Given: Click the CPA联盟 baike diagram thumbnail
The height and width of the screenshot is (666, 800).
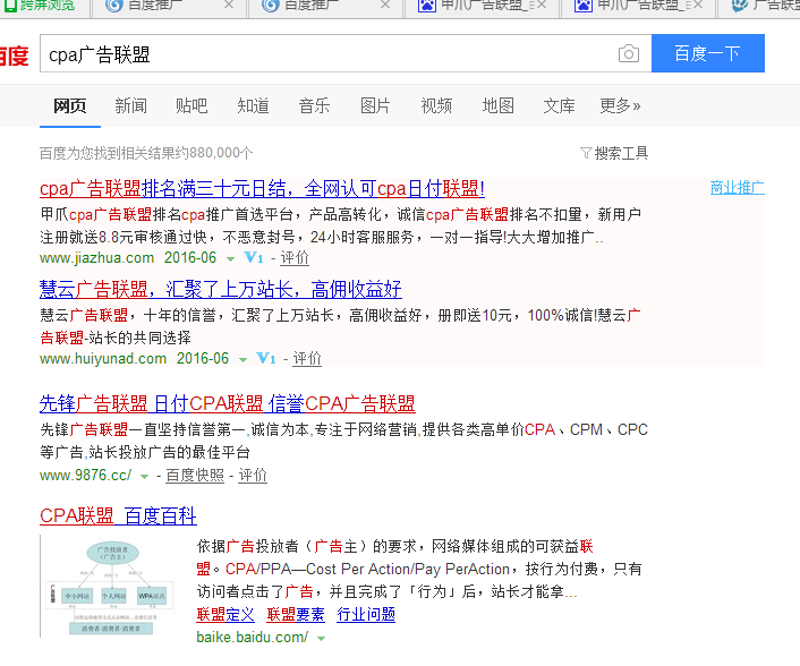Looking at the screenshot, I should click(107, 586).
